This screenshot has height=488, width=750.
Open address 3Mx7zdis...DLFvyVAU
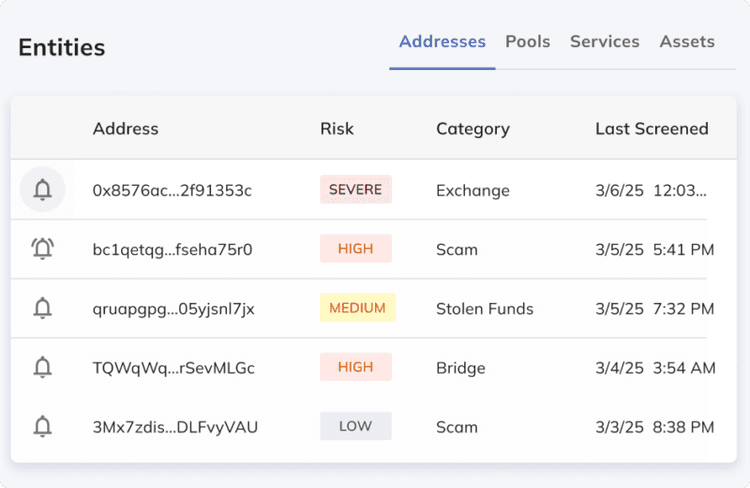pos(175,427)
